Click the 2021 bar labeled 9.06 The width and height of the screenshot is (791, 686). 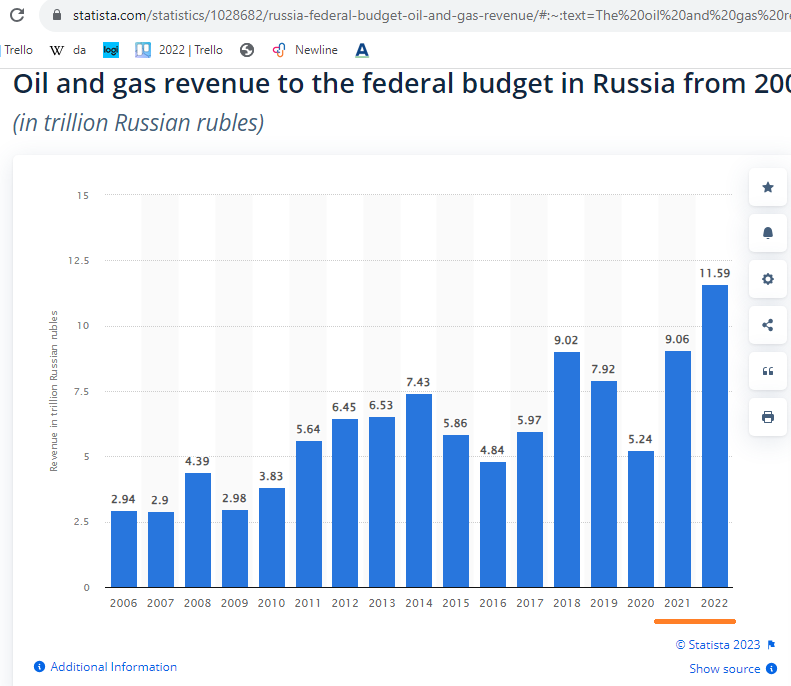coord(677,469)
